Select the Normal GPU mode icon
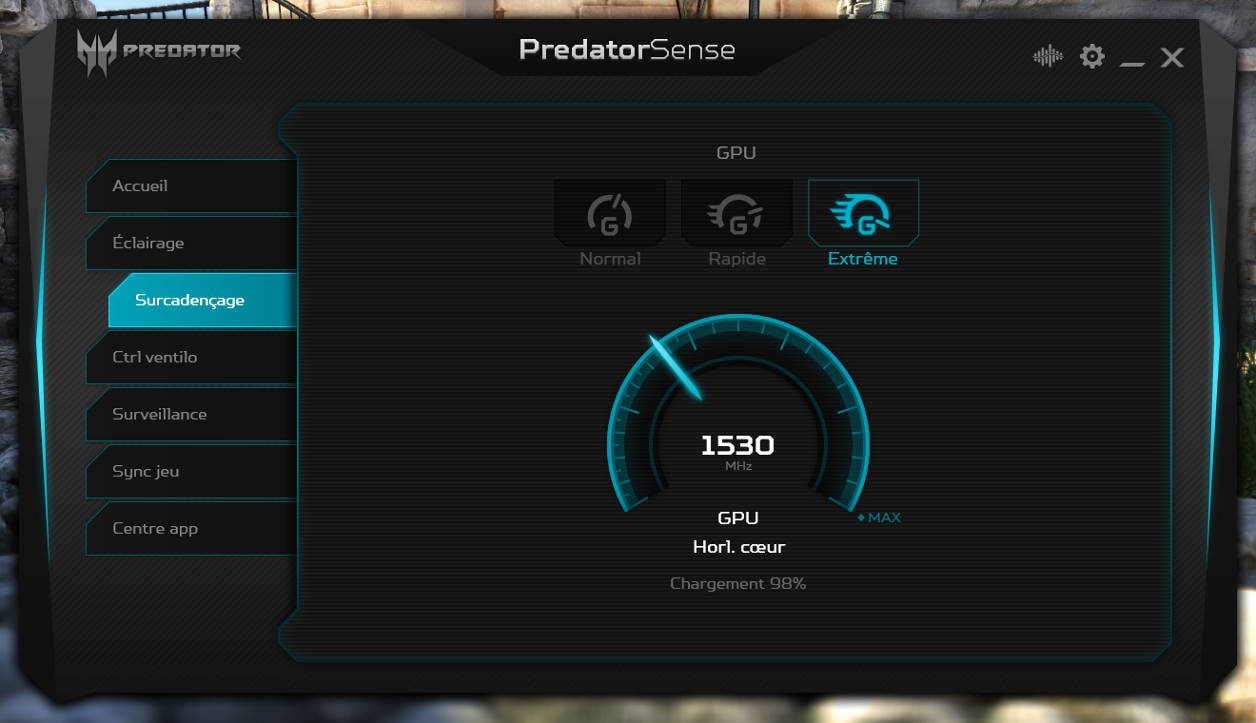Viewport: 1256px width, 723px height. 610,213
